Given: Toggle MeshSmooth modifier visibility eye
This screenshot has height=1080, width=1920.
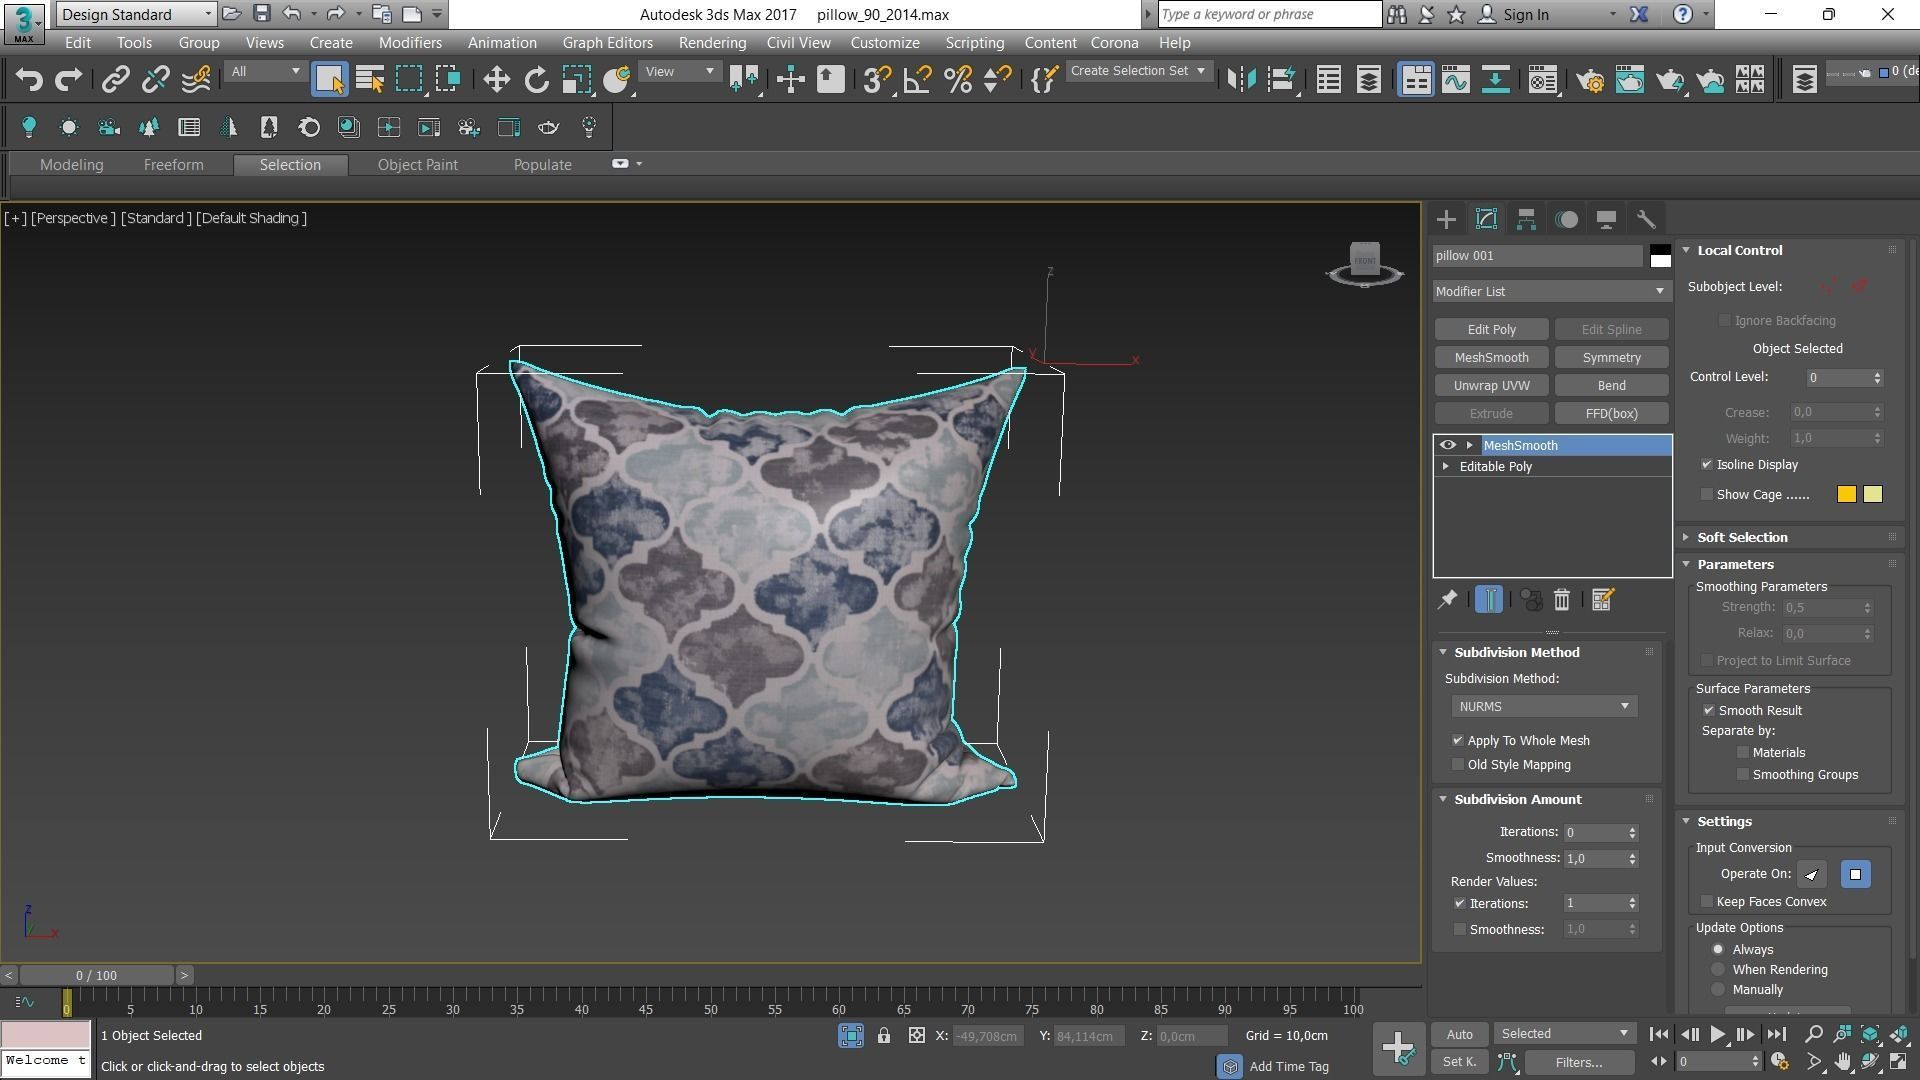Looking at the screenshot, I should pos(1447,446).
